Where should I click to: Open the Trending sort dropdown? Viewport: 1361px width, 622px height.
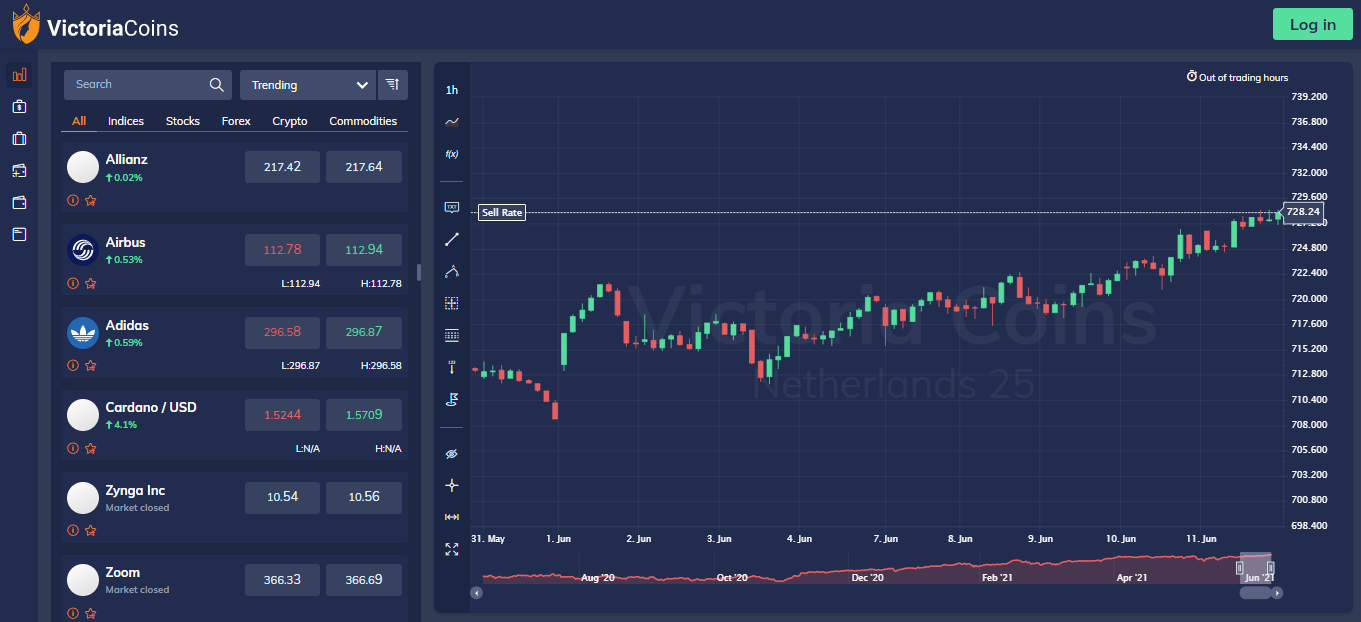tap(308, 85)
